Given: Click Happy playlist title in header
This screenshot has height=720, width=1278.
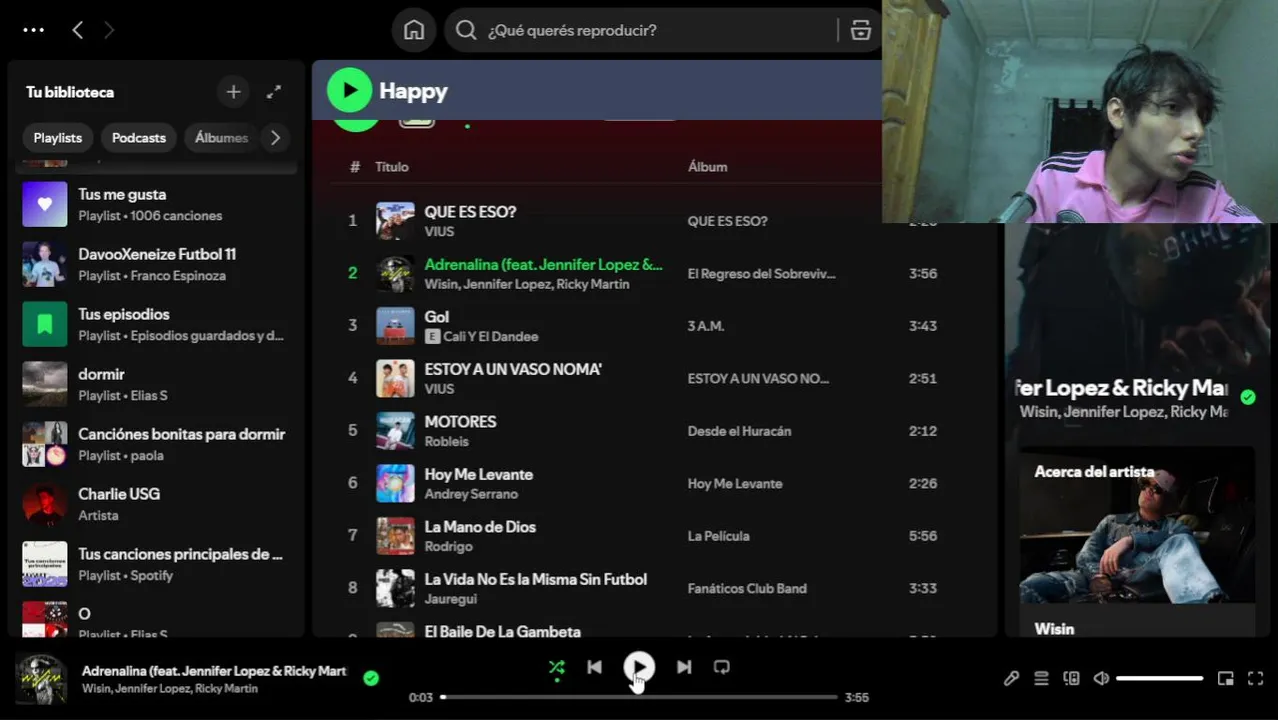Looking at the screenshot, I should coord(413,91).
